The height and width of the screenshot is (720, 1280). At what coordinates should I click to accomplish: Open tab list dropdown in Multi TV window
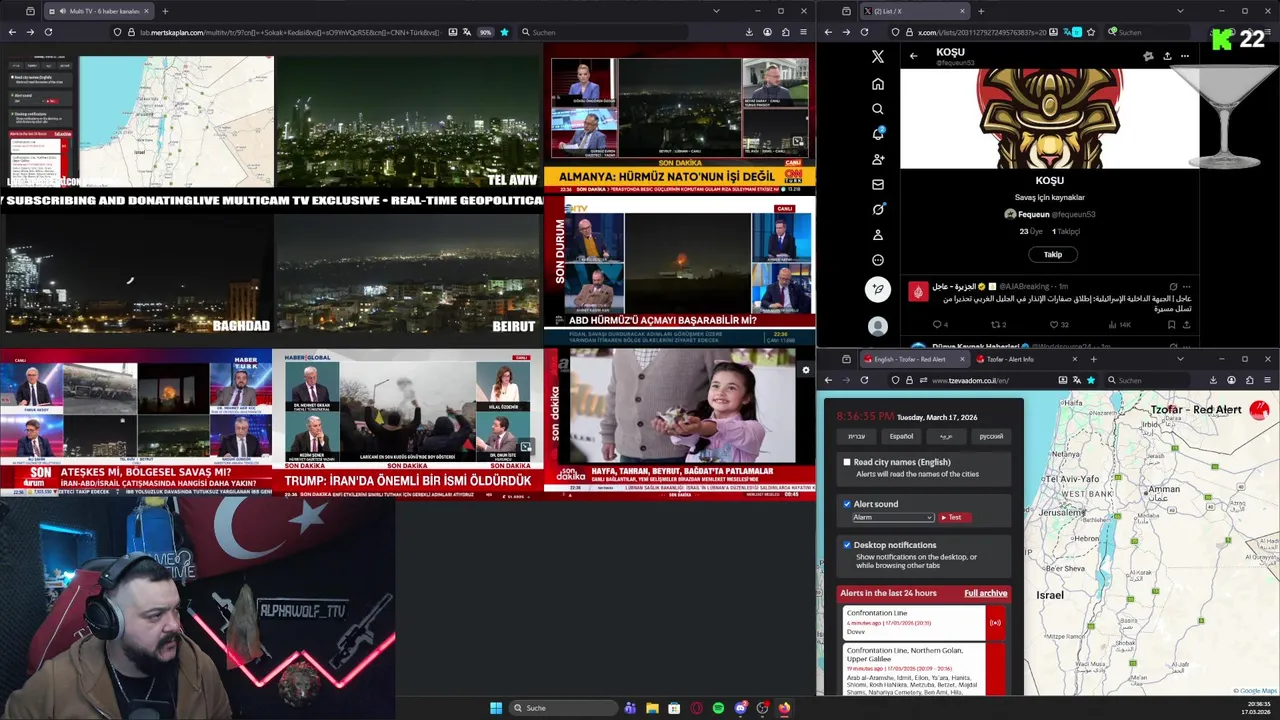716,11
